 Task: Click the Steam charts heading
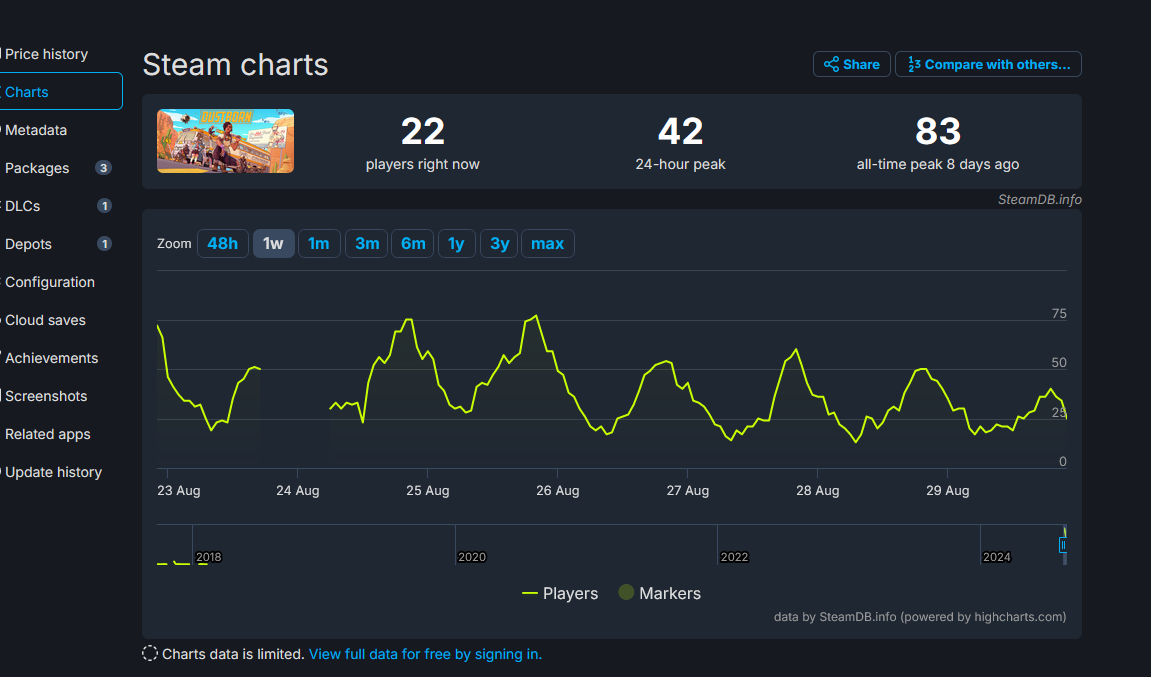click(235, 65)
